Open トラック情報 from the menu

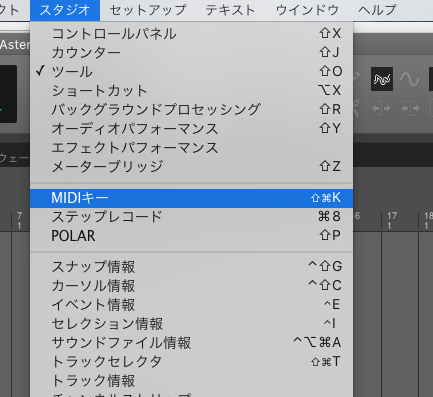(191, 381)
